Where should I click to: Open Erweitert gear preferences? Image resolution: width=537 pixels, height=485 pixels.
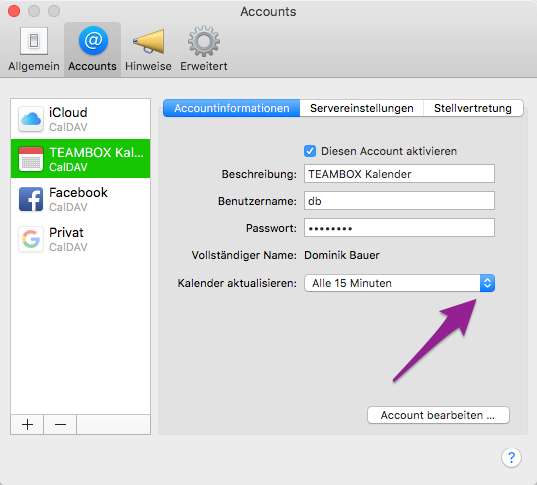coord(204,49)
